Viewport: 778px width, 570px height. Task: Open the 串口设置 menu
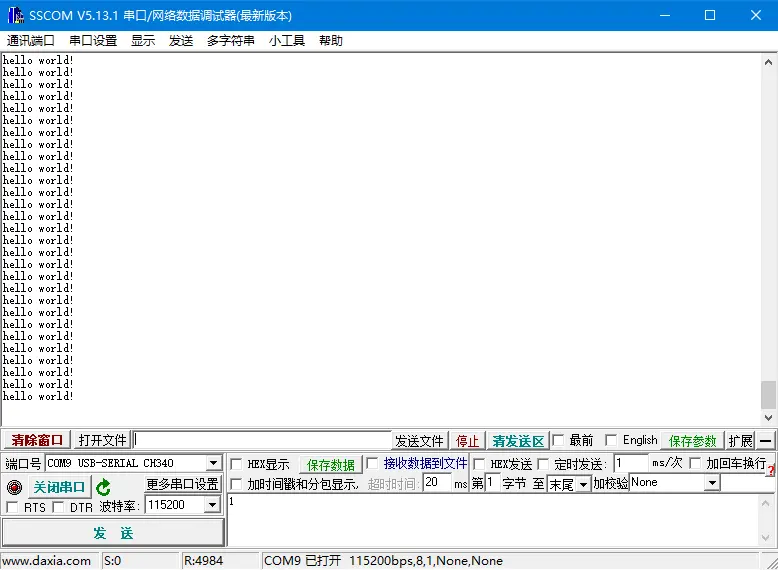tap(93, 41)
